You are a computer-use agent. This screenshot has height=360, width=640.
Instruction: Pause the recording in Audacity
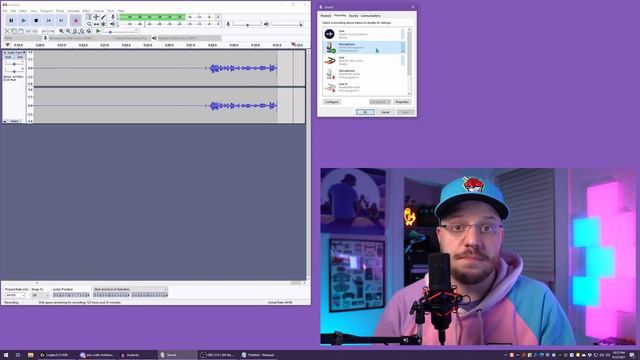(x=11, y=20)
